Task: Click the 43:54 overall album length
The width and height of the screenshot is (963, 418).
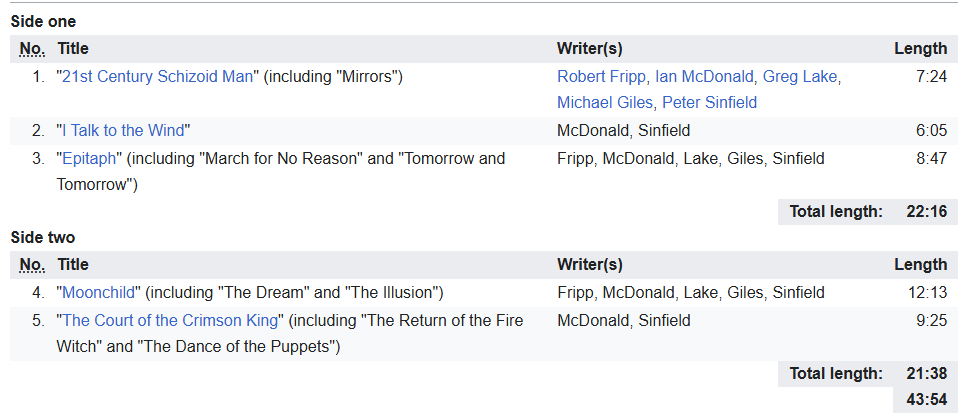Action: 928,399
